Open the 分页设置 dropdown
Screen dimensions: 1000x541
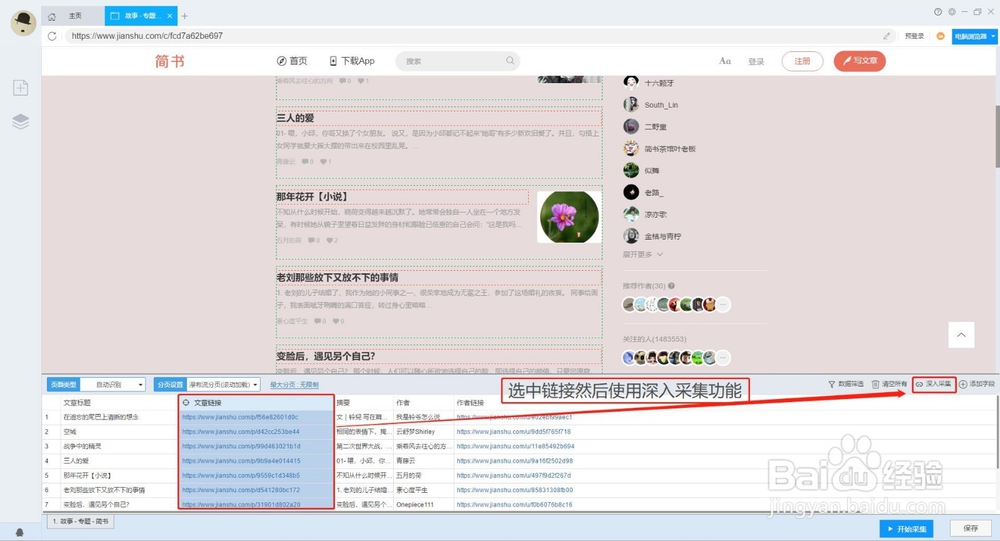[223, 385]
